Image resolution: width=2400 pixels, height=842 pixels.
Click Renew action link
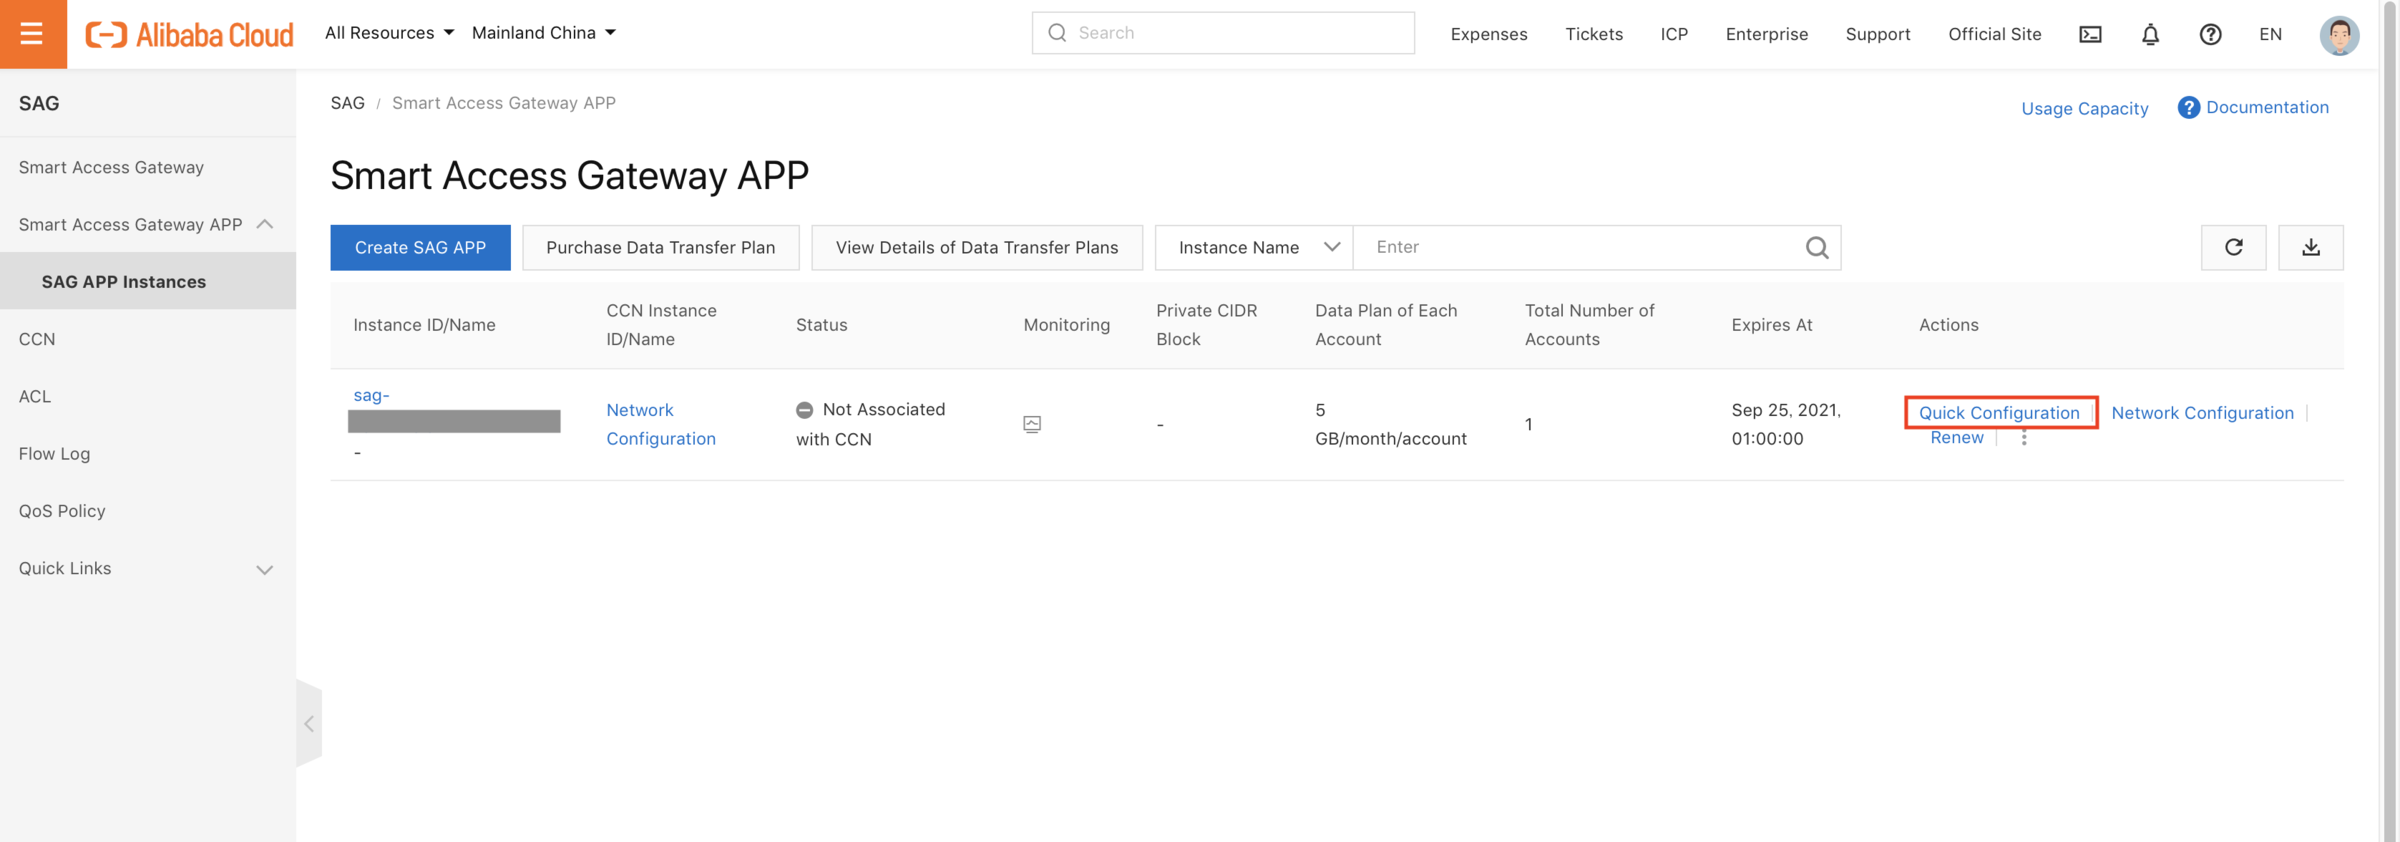(1956, 438)
